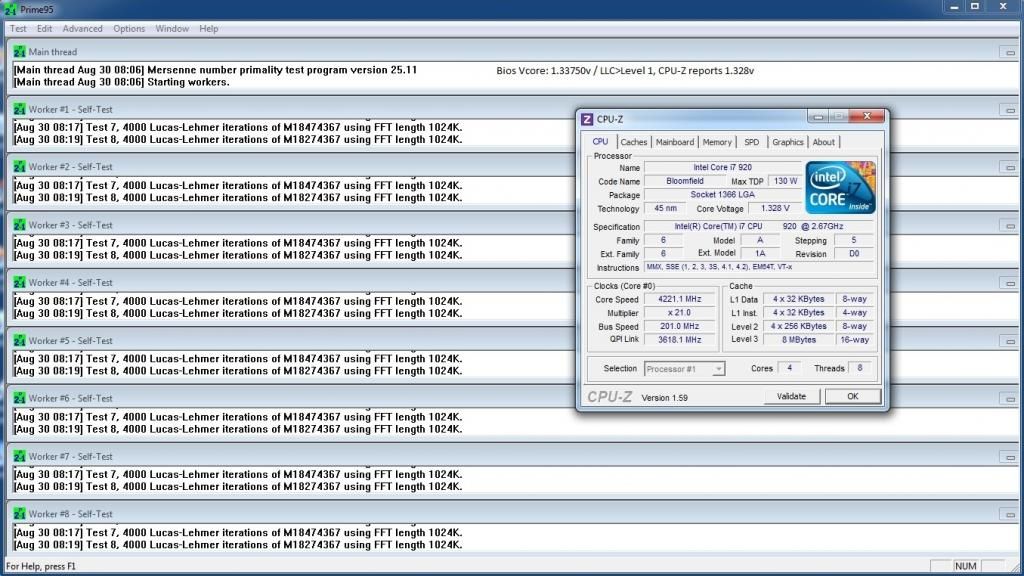Click the OK button in CPU-Z
This screenshot has height=576, width=1024.
coord(852,396)
